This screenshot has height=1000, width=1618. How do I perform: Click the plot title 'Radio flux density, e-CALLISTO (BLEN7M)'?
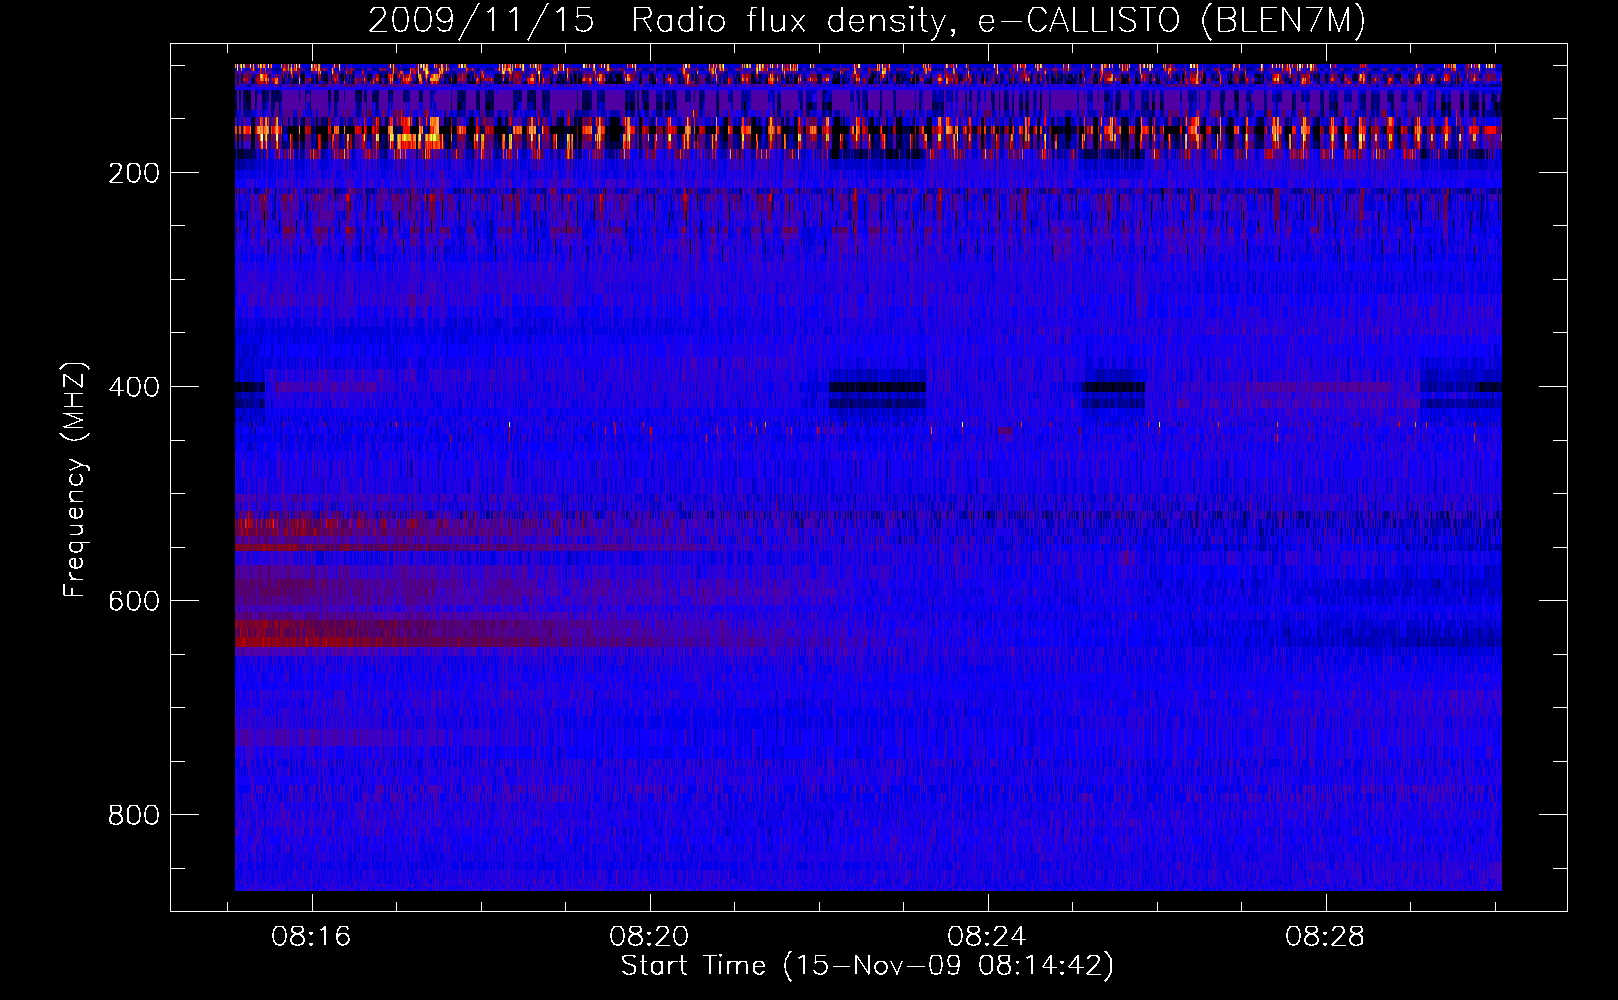click(999, 21)
